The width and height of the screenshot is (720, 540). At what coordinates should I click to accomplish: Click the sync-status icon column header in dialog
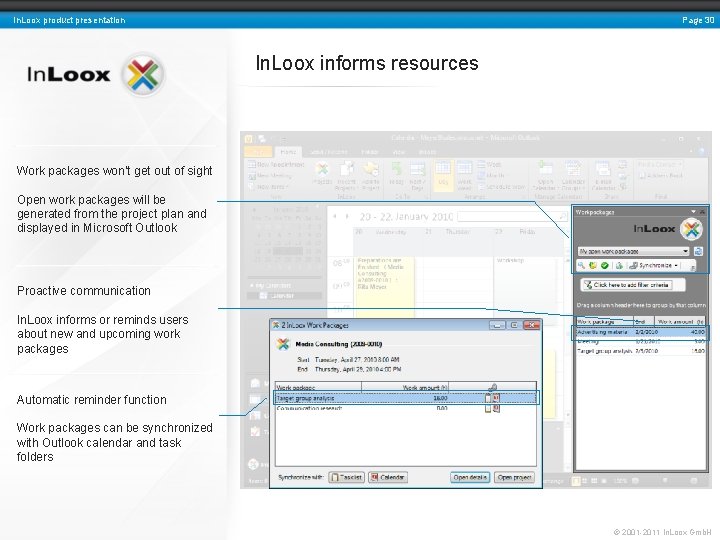pos(492,388)
